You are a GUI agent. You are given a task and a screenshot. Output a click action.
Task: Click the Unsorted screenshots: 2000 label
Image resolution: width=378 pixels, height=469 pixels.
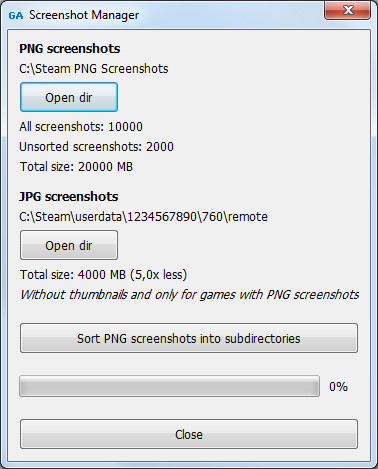coord(96,147)
